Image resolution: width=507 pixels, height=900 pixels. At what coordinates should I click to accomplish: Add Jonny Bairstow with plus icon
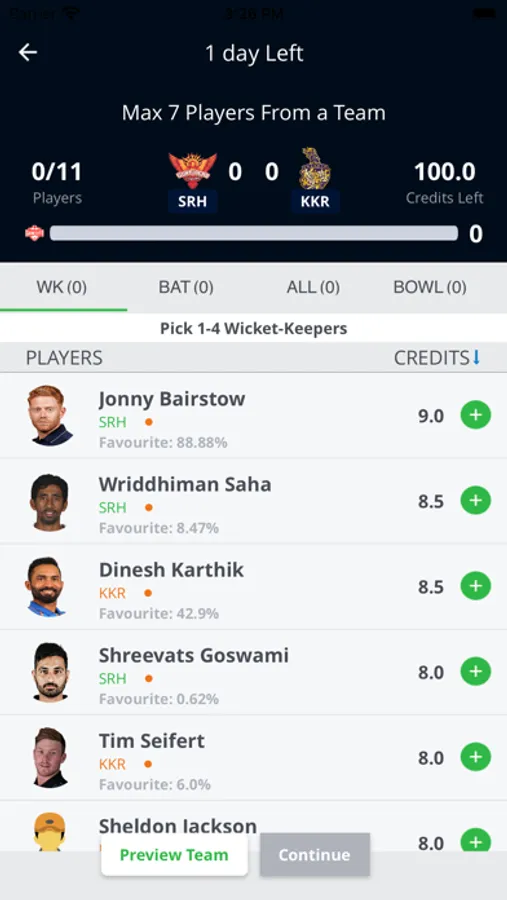tap(475, 415)
